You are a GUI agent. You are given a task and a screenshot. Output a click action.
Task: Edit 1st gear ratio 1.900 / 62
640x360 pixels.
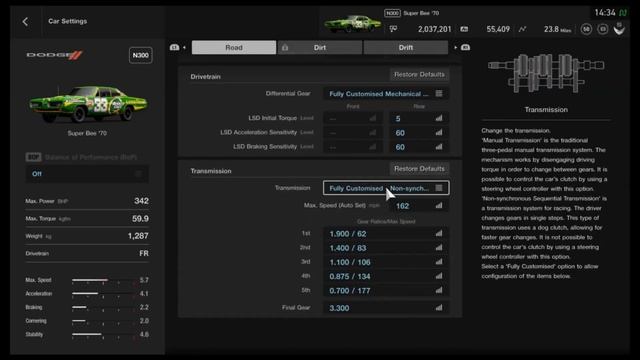click(386, 233)
